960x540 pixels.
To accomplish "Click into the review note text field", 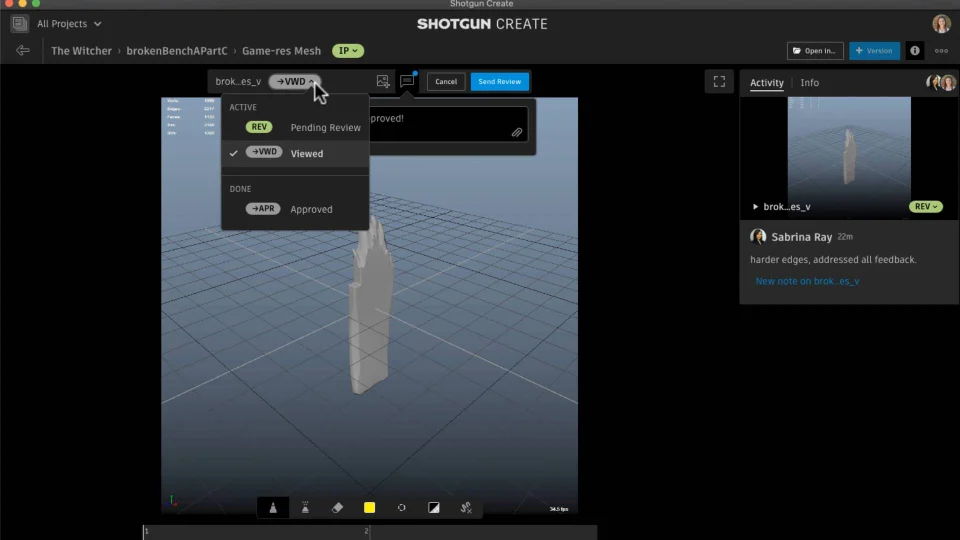I will coord(447,124).
